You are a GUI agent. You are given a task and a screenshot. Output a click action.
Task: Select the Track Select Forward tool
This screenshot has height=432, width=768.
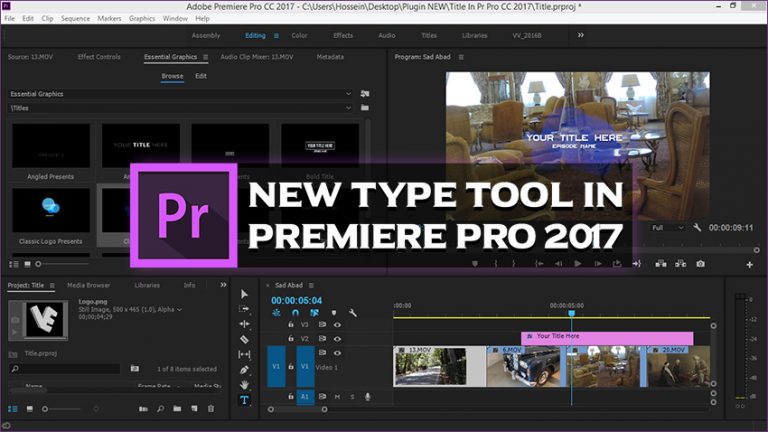(244, 309)
